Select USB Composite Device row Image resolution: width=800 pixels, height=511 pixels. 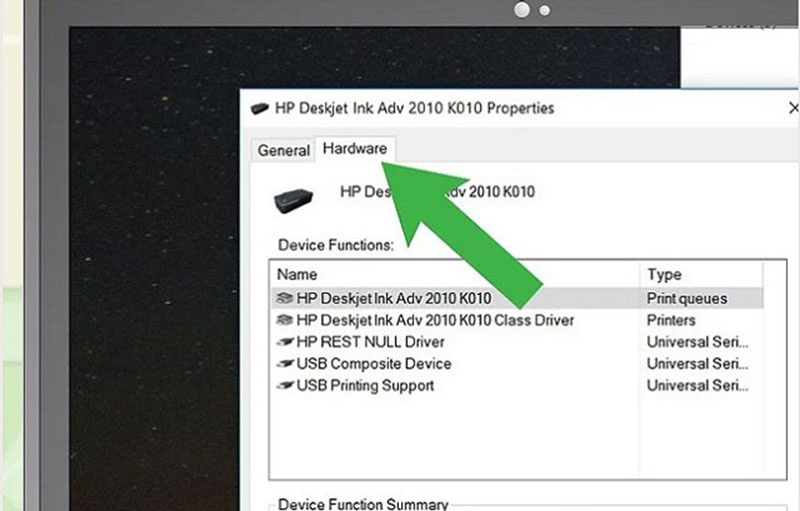click(x=517, y=364)
